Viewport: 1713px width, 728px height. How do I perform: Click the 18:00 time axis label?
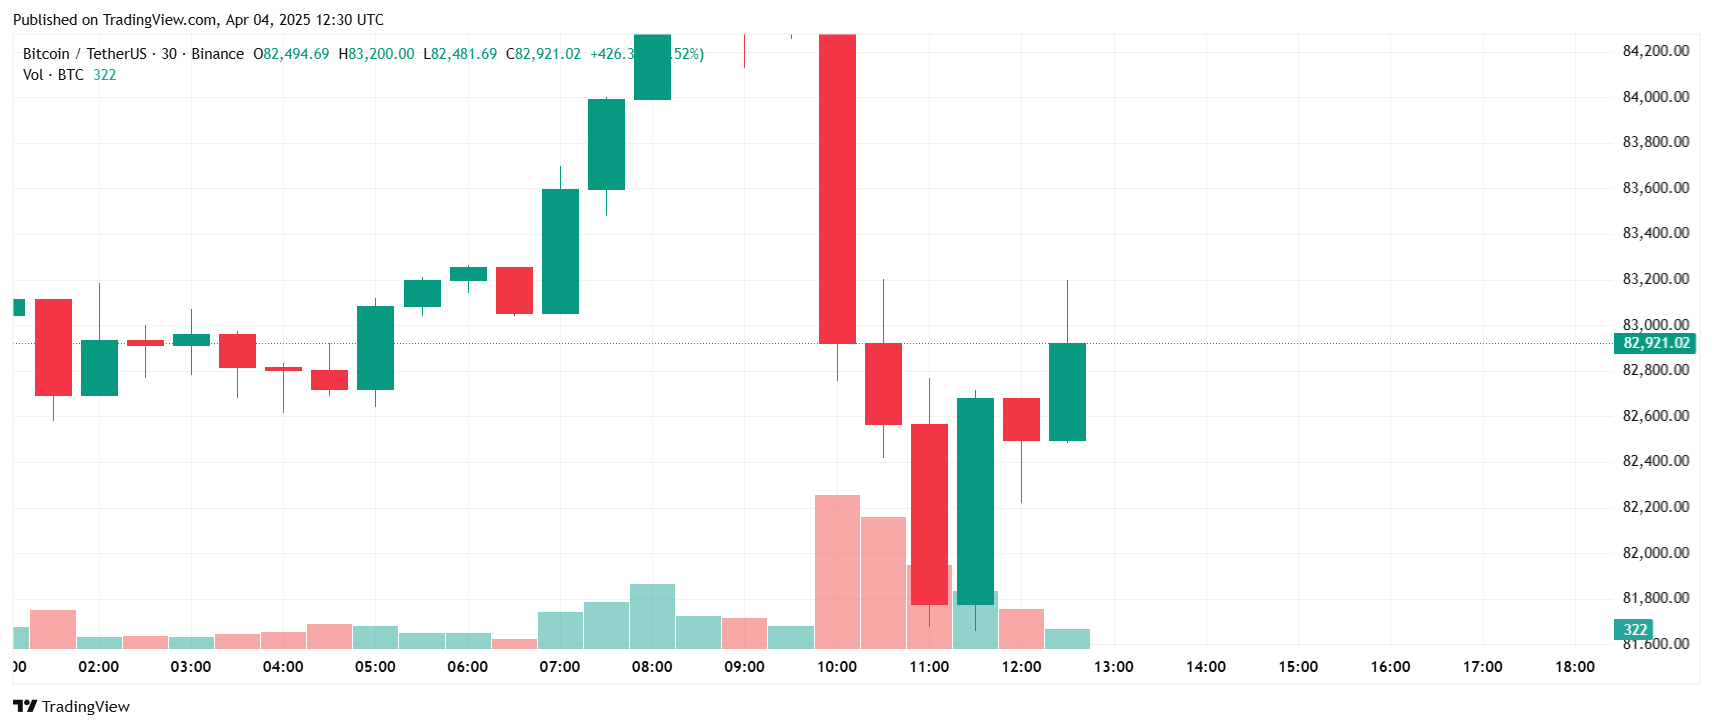coord(1575,667)
